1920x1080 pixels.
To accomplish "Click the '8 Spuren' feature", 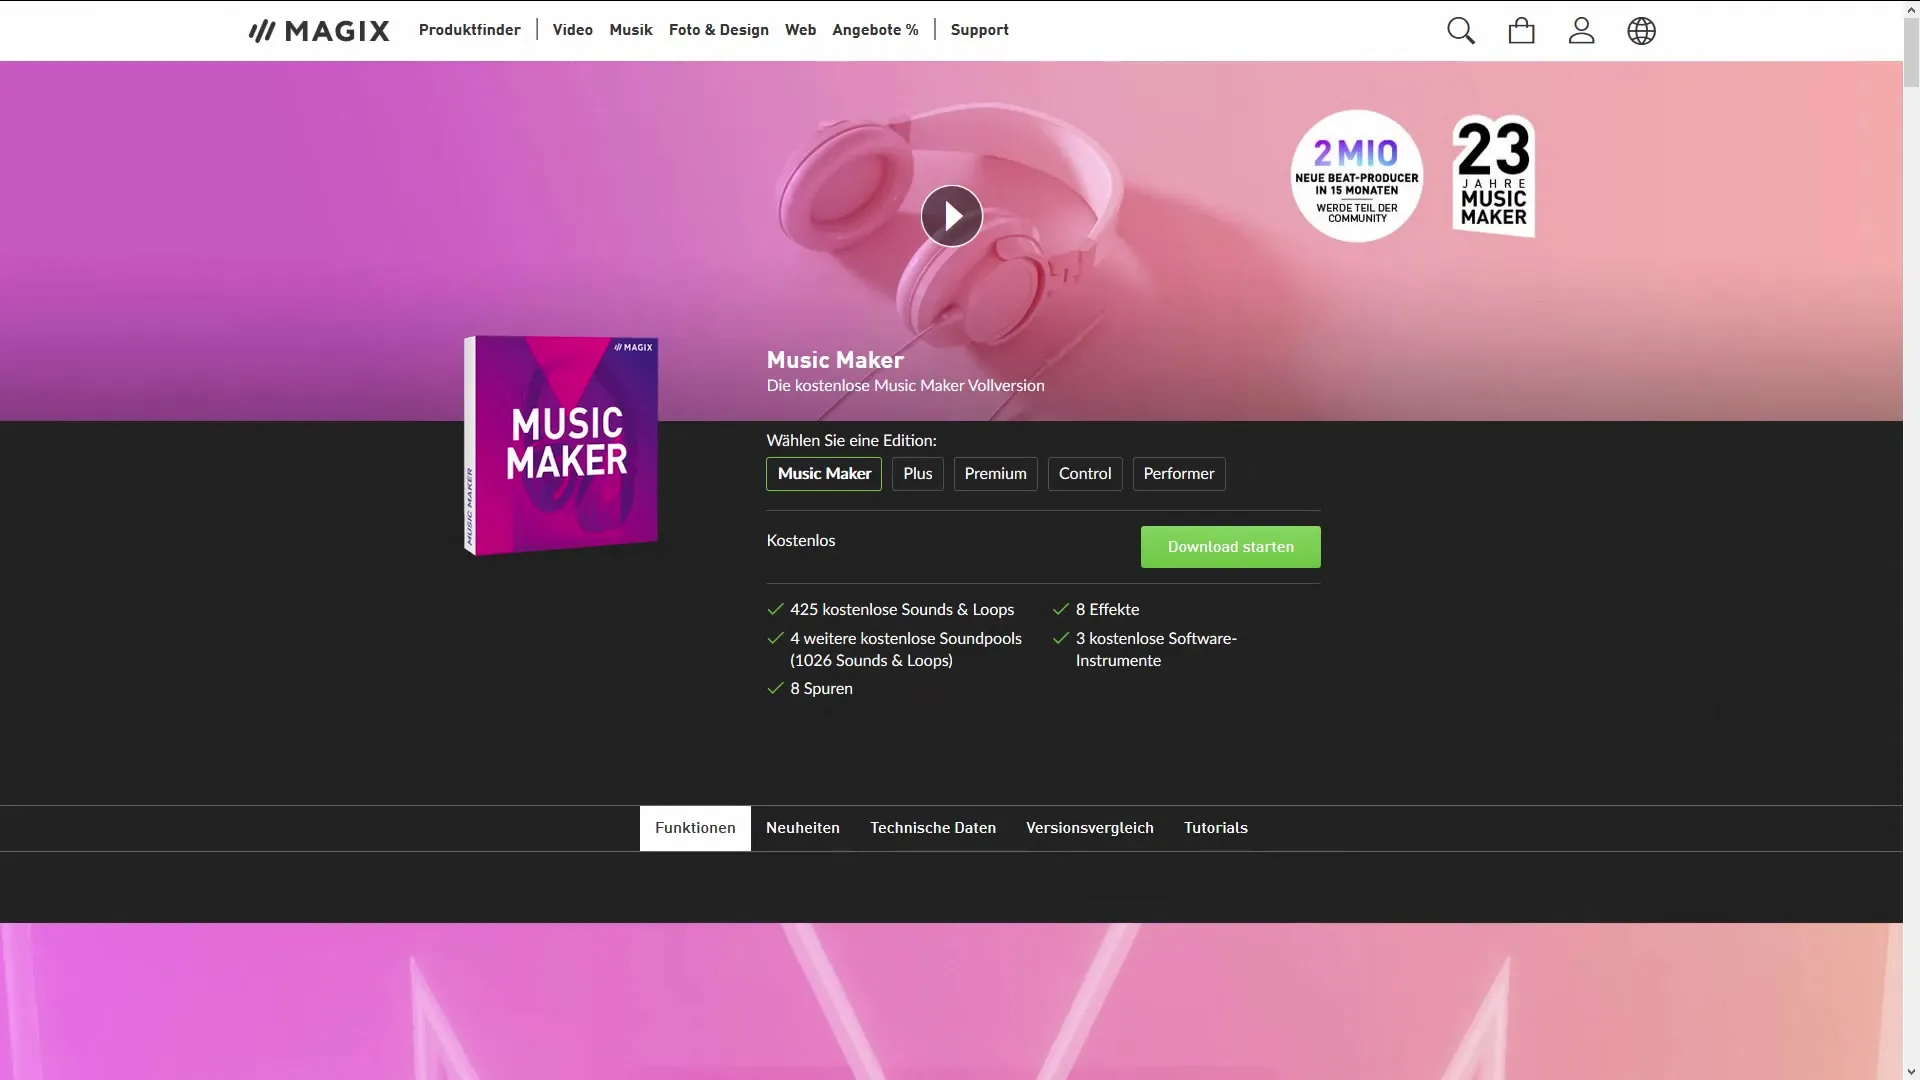I will pyautogui.click(x=821, y=689).
